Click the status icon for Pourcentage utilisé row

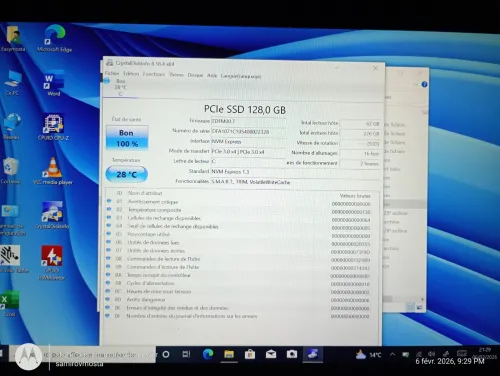tap(108, 234)
